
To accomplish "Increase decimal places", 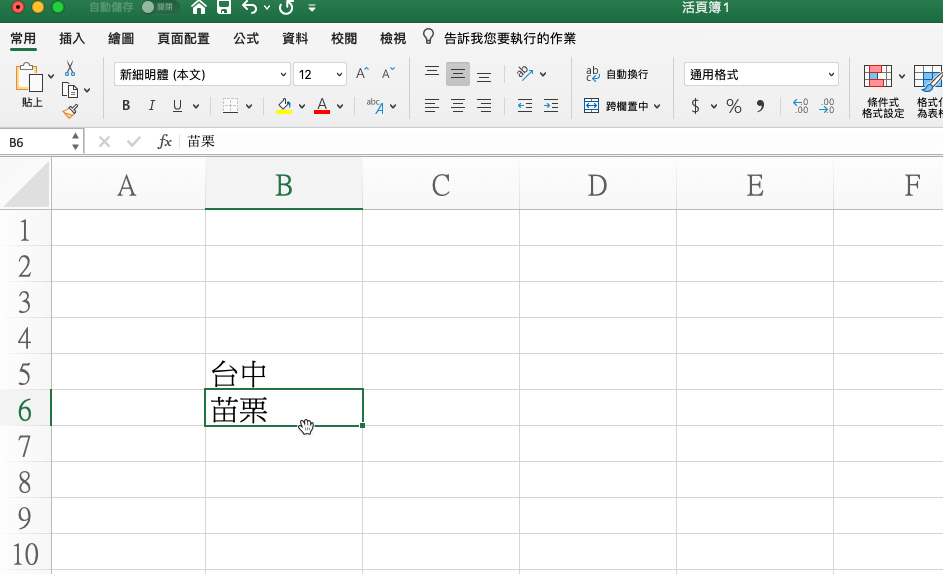I will pos(800,106).
